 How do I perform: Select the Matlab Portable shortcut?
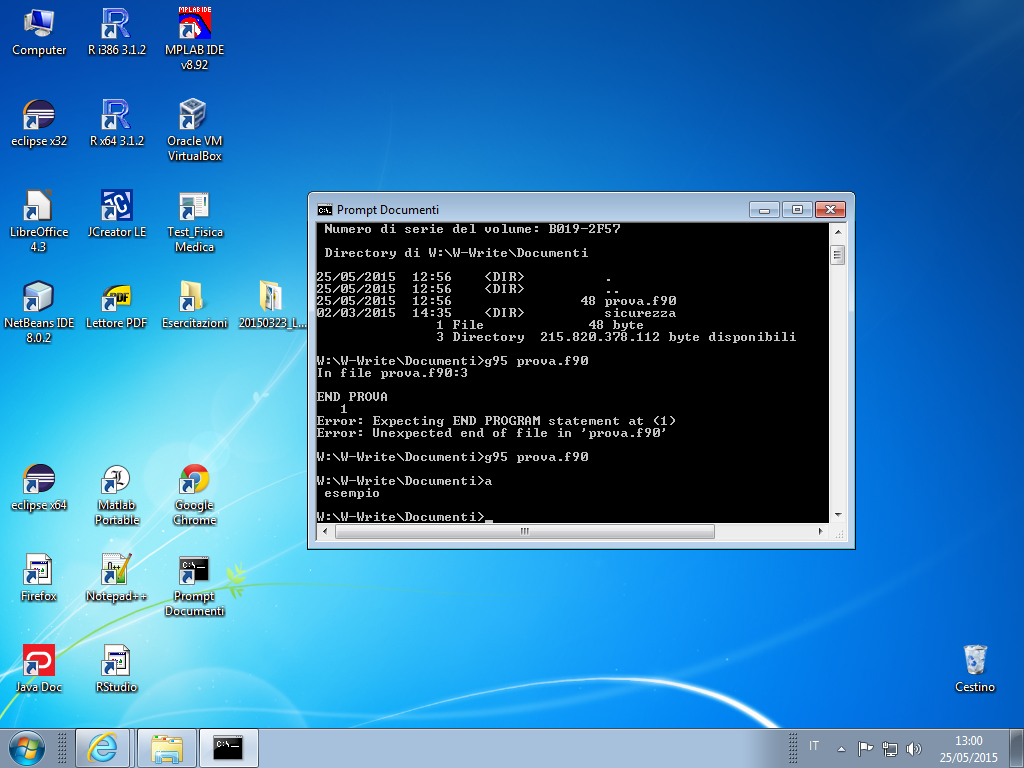[116, 480]
